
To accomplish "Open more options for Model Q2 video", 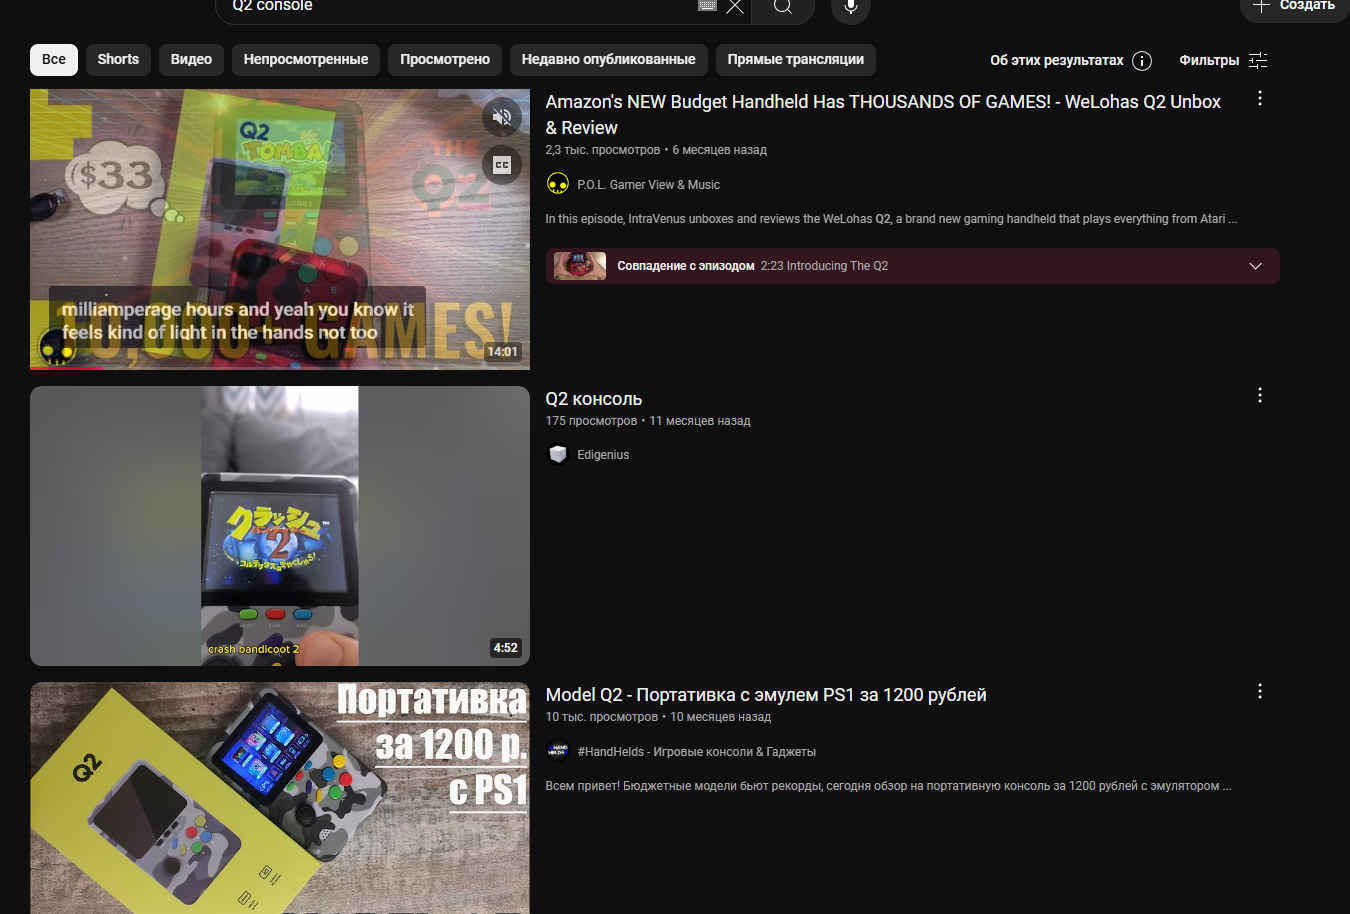I will [x=1260, y=692].
